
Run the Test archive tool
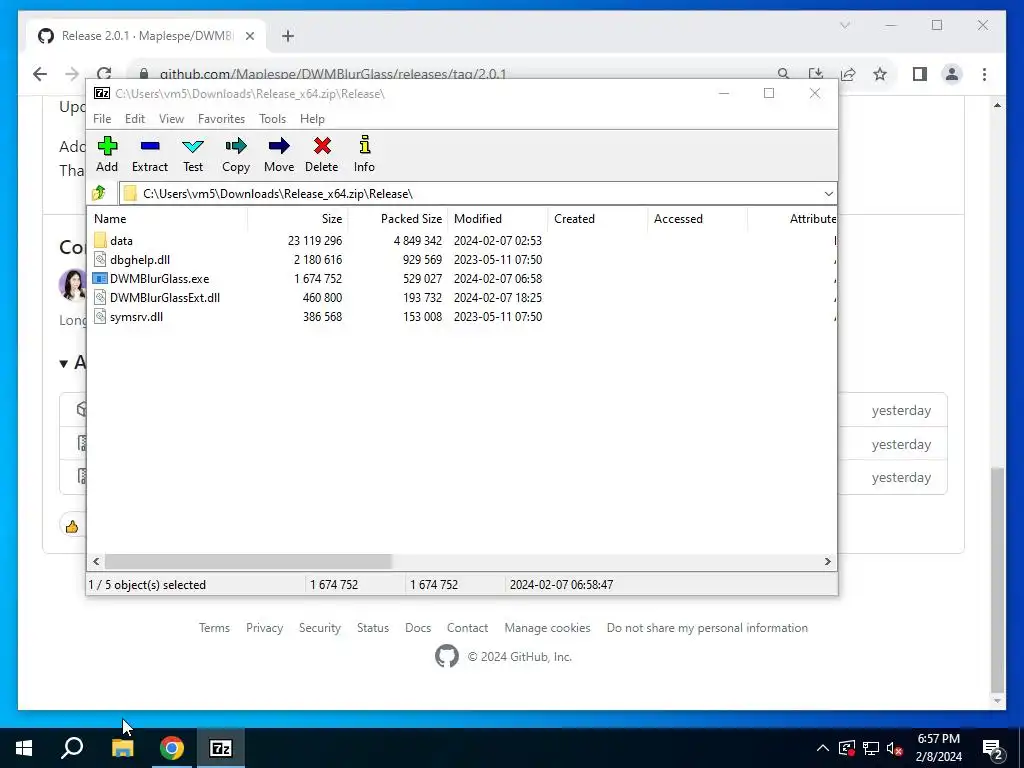[x=193, y=154]
